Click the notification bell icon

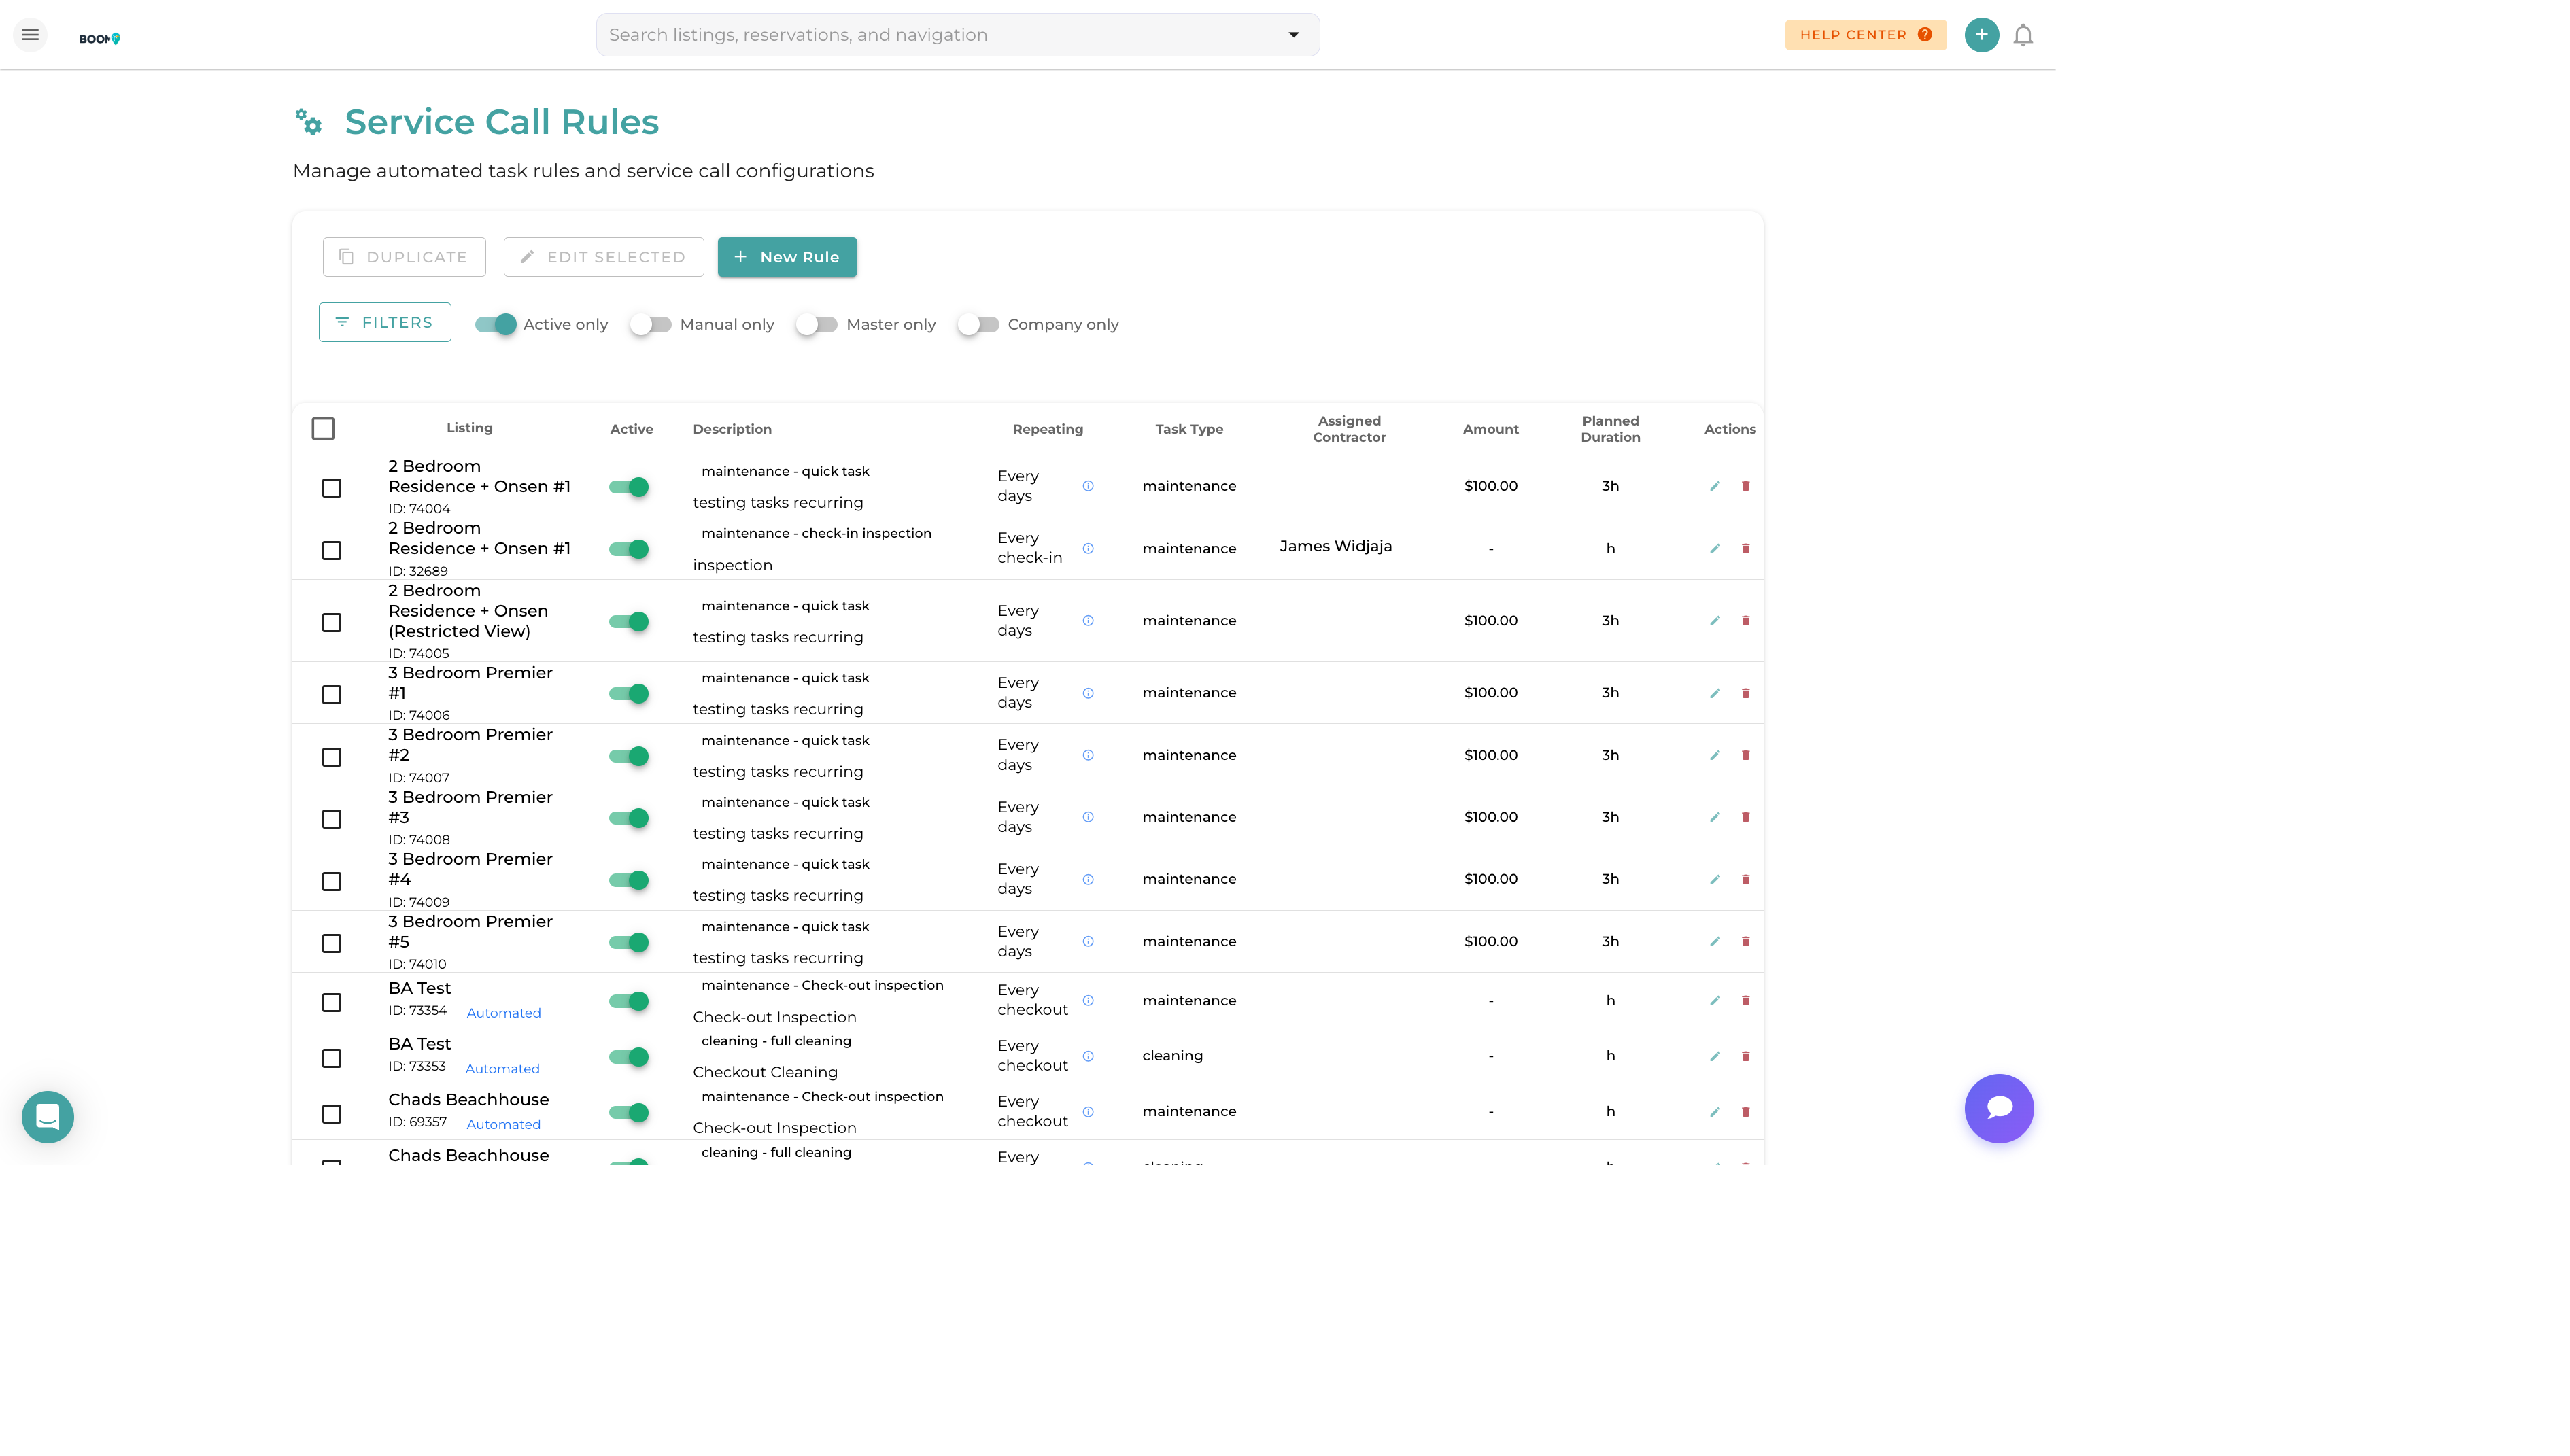click(2024, 34)
